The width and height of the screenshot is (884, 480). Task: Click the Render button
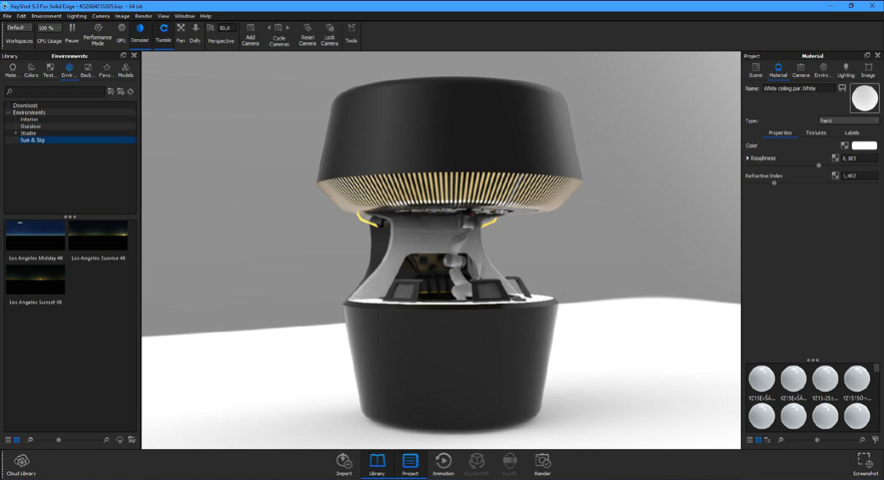point(542,465)
